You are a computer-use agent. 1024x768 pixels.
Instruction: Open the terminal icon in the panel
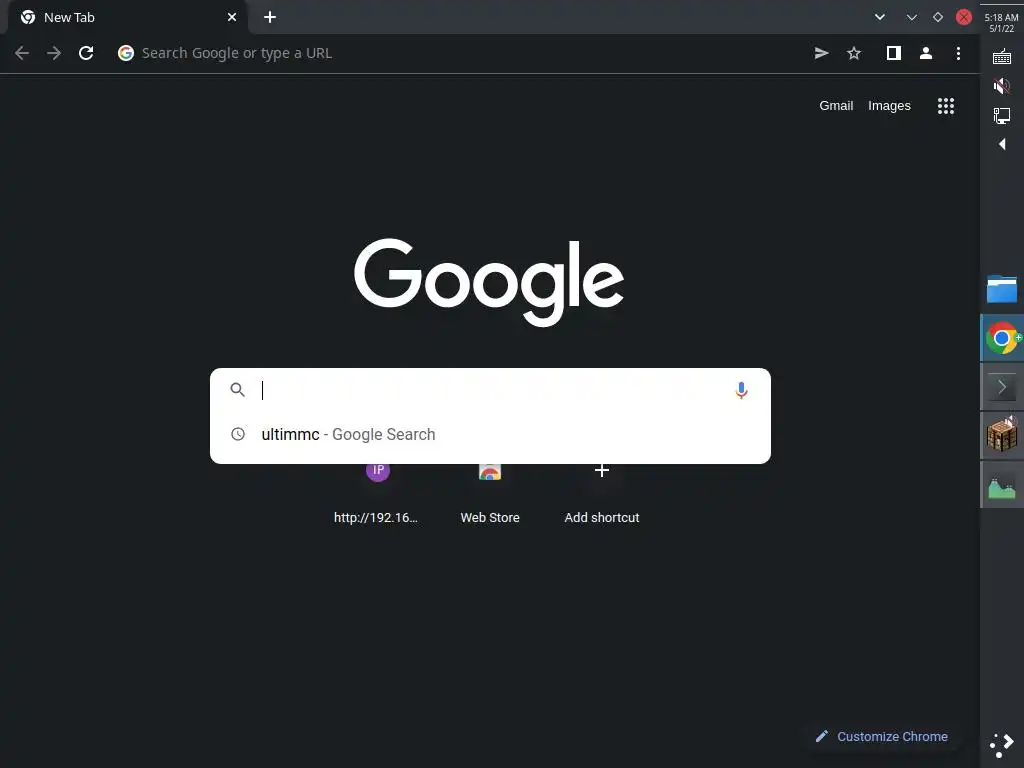pyautogui.click(x=1002, y=387)
